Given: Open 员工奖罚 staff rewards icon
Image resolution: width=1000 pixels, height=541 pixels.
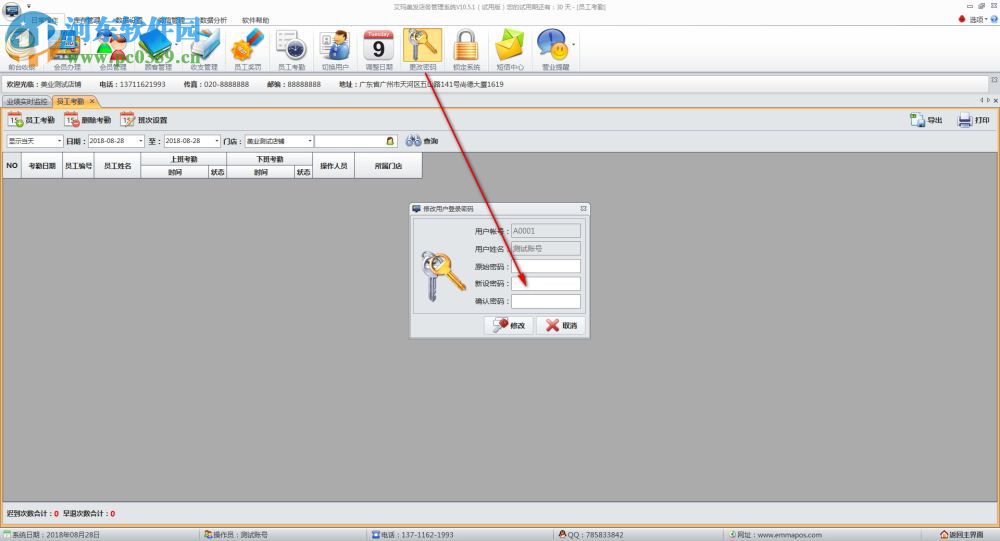Looking at the screenshot, I should (248, 50).
